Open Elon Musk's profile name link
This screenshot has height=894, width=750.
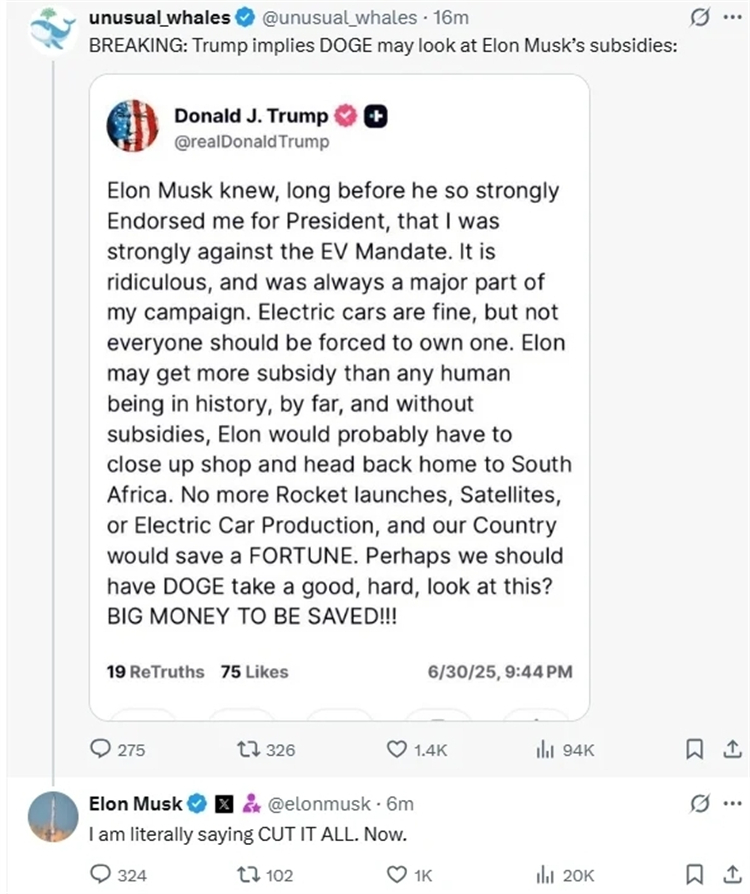click(x=136, y=803)
